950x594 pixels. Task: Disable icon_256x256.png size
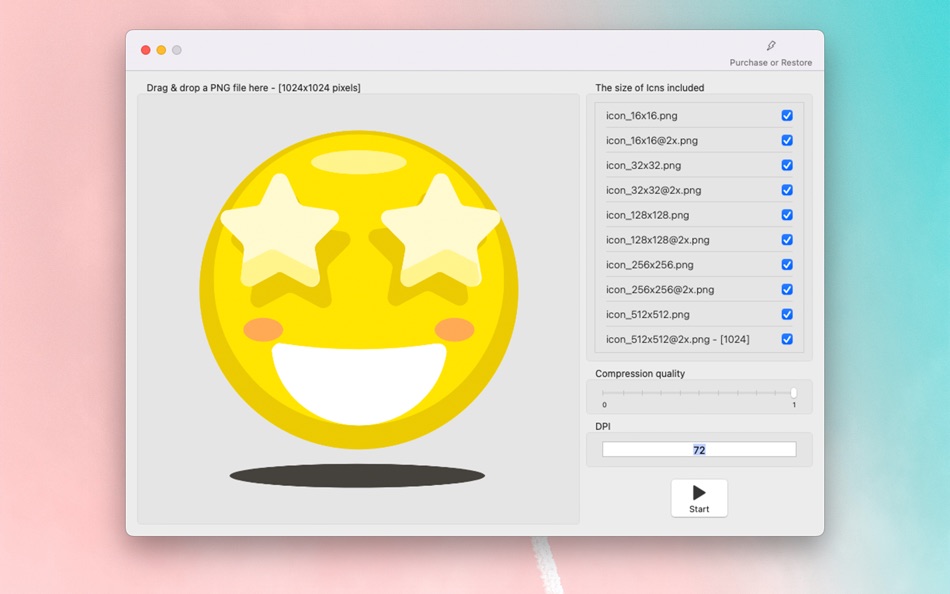(787, 264)
